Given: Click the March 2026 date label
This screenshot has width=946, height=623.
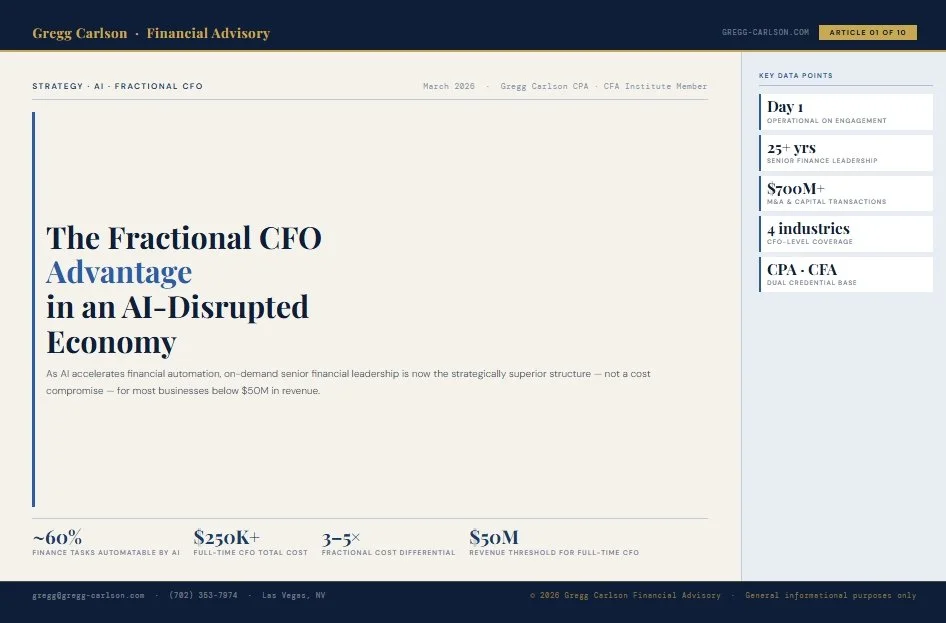Looking at the screenshot, I should (449, 86).
